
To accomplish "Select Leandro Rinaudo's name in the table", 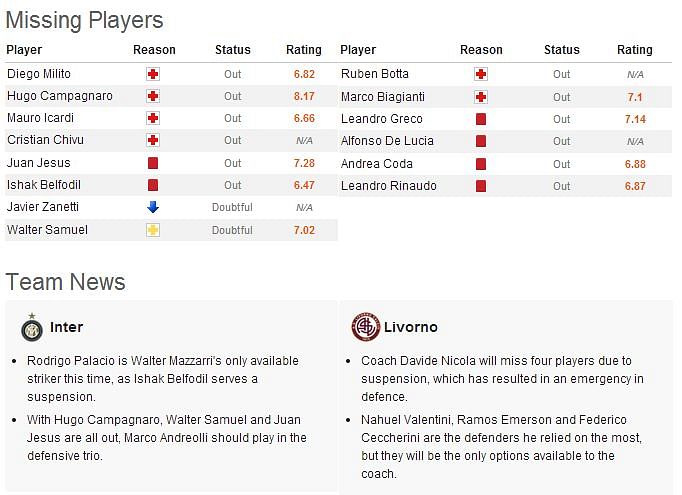I will pyautogui.click(x=389, y=186).
